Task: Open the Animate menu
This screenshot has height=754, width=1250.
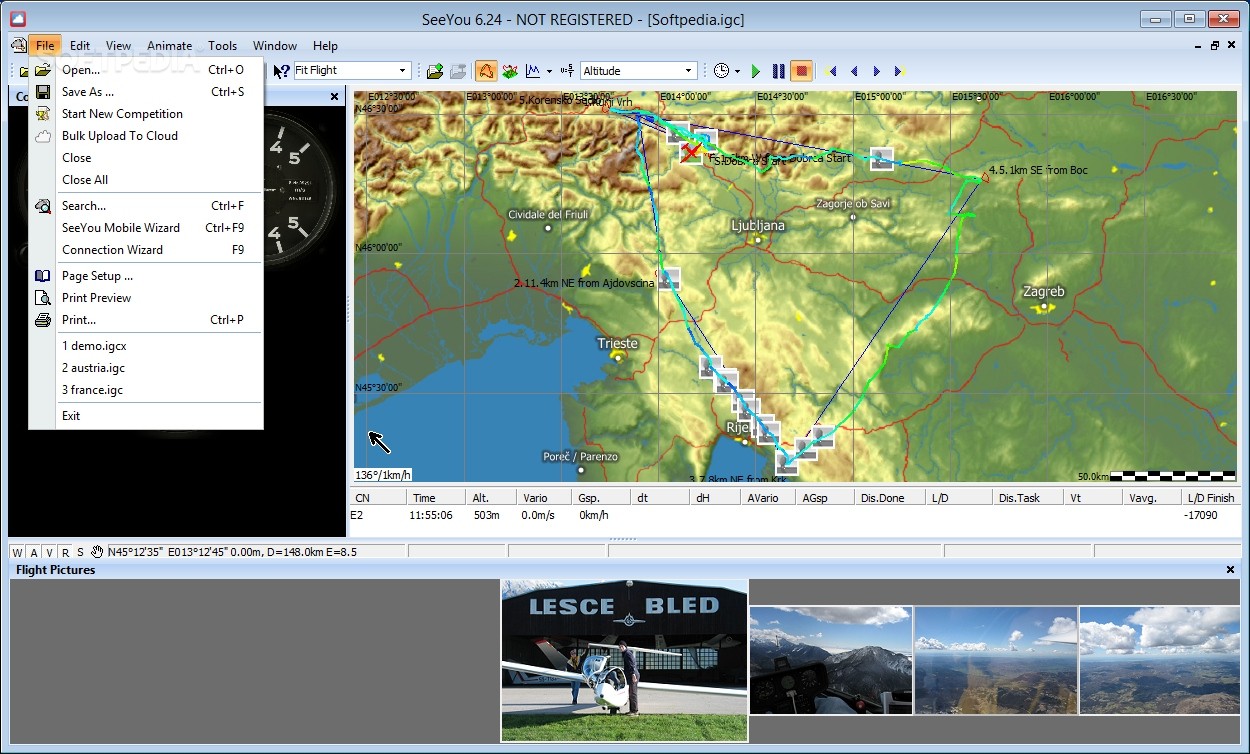Action: pos(170,45)
